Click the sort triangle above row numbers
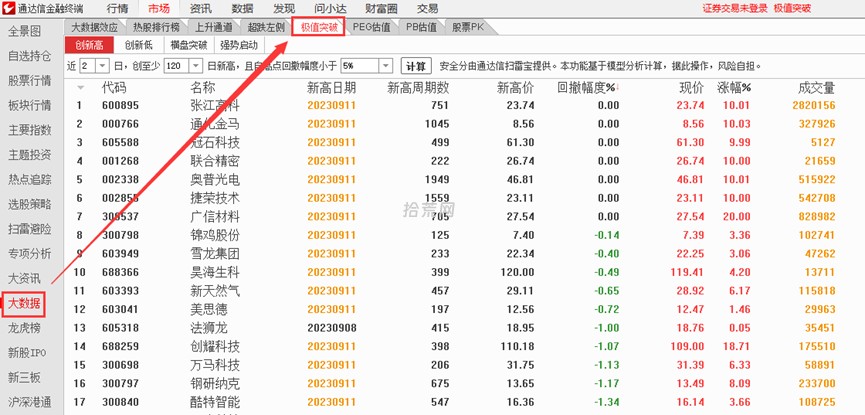 coord(81,88)
